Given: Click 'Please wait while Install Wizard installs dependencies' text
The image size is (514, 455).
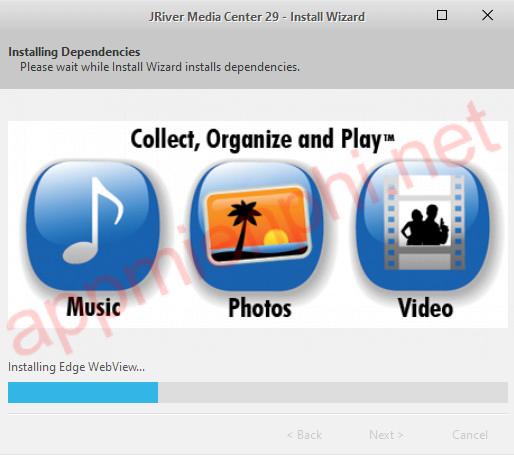Looking at the screenshot, I should (160, 67).
